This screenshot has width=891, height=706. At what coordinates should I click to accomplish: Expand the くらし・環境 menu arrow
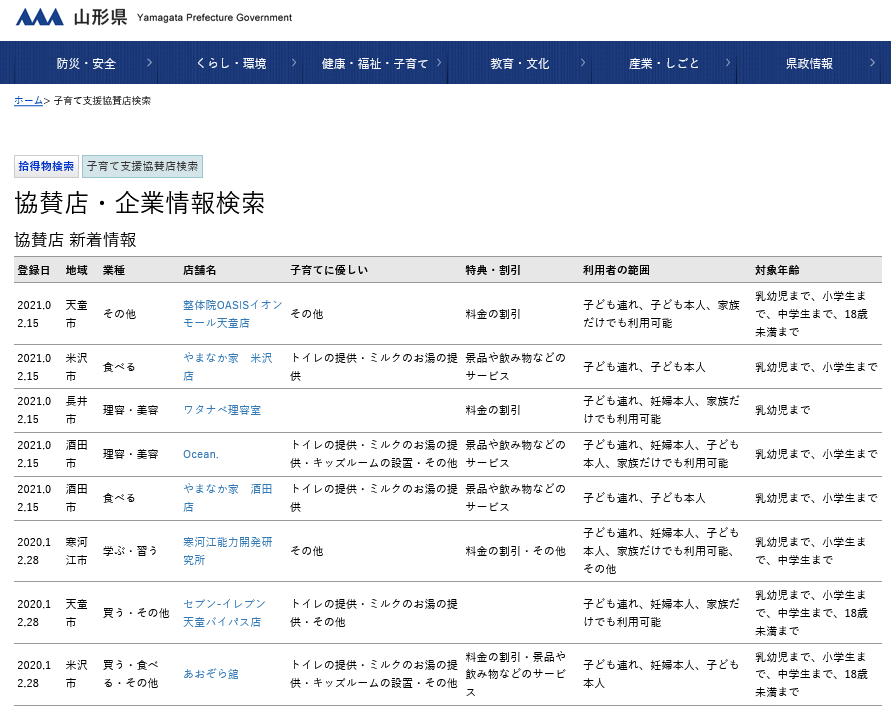(x=293, y=62)
